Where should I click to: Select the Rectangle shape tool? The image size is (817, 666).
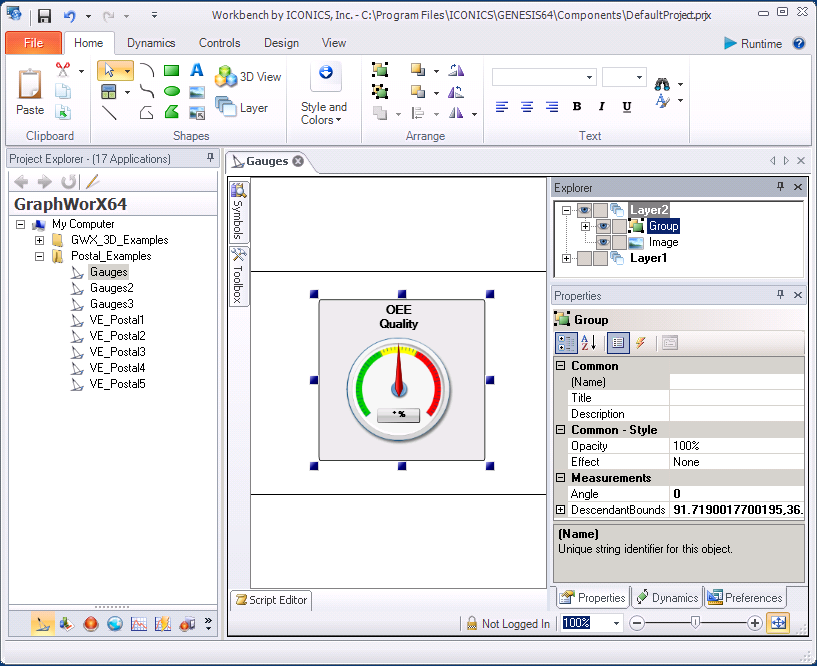coord(171,70)
